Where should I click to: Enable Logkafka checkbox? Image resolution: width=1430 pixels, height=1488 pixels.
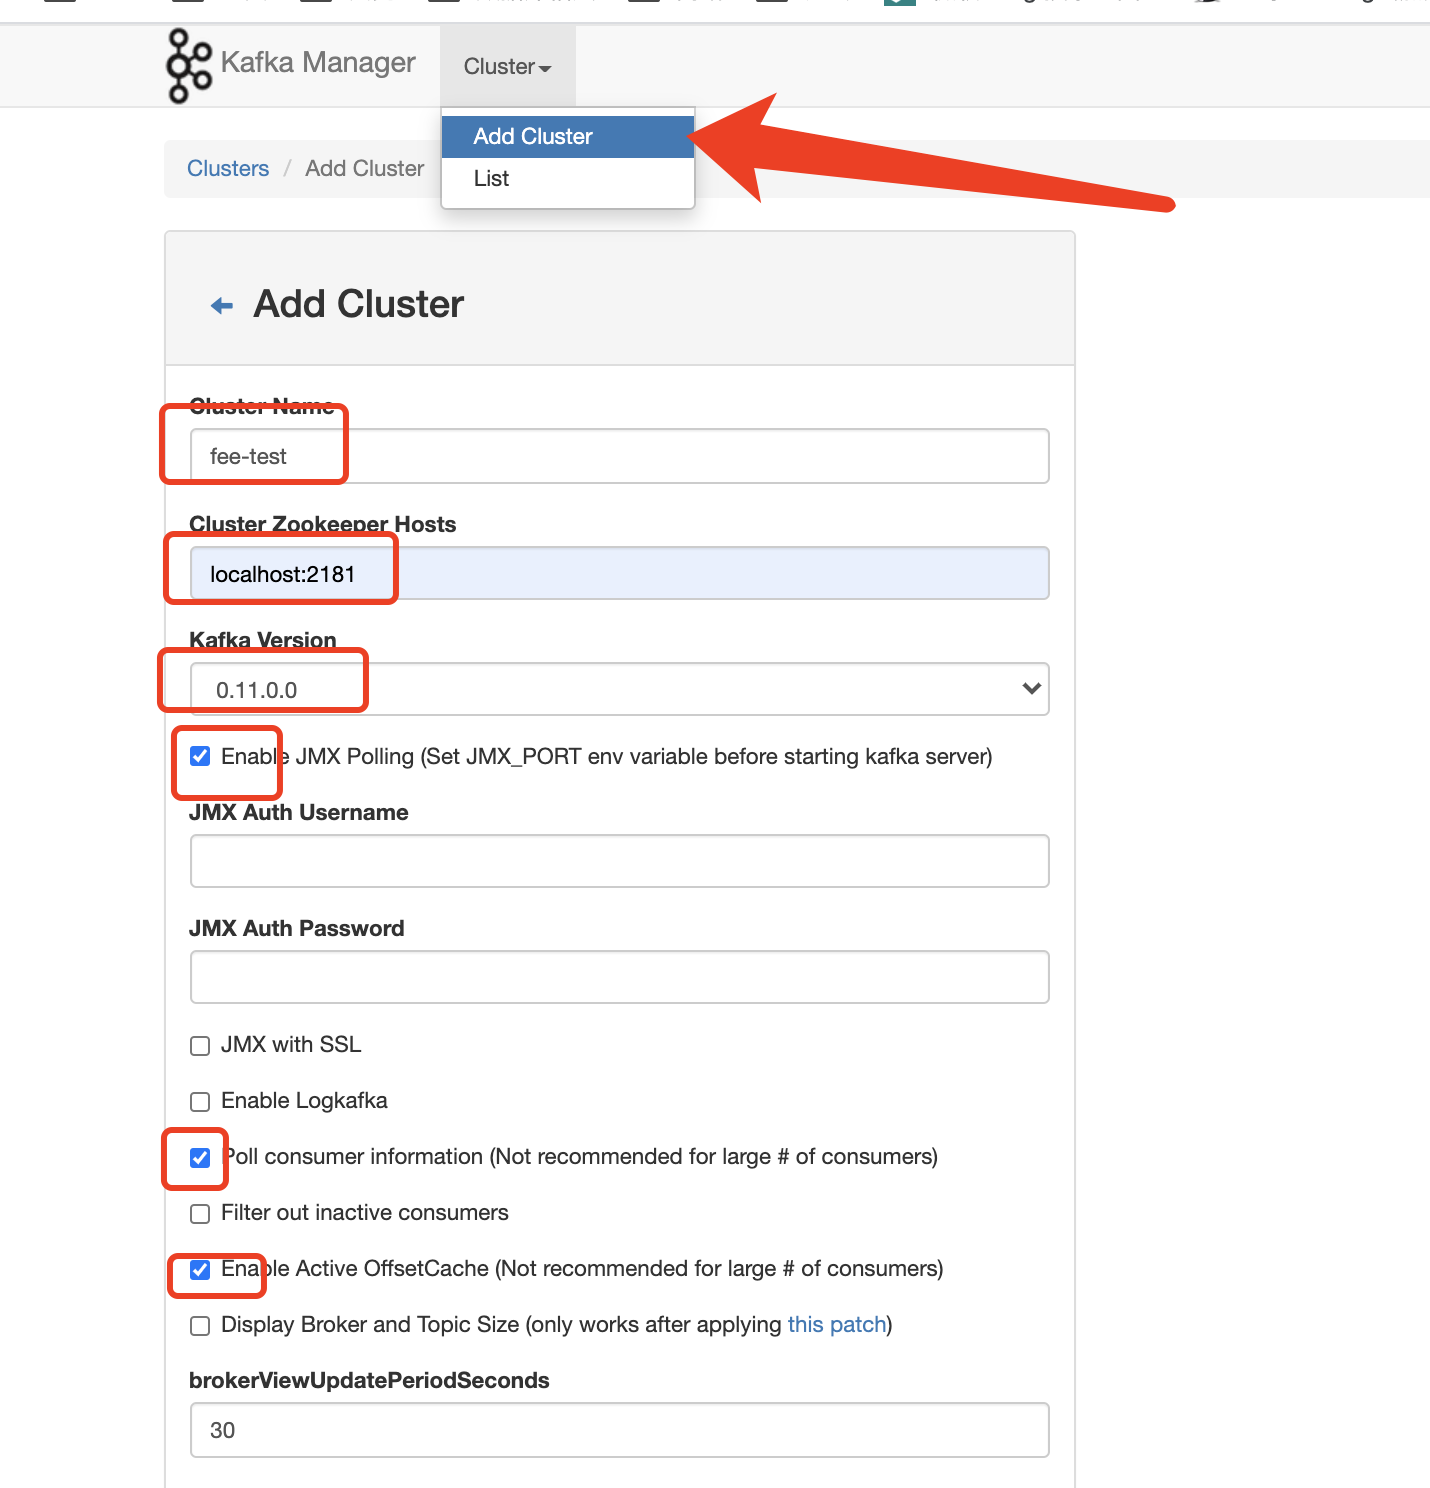click(x=200, y=1102)
